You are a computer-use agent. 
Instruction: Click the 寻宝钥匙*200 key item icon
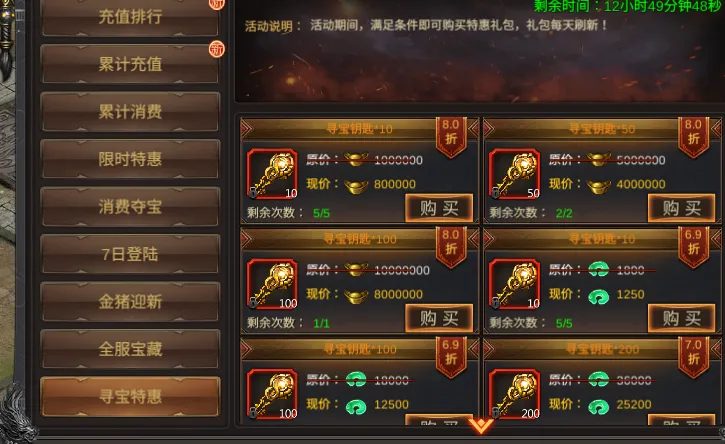(x=515, y=394)
